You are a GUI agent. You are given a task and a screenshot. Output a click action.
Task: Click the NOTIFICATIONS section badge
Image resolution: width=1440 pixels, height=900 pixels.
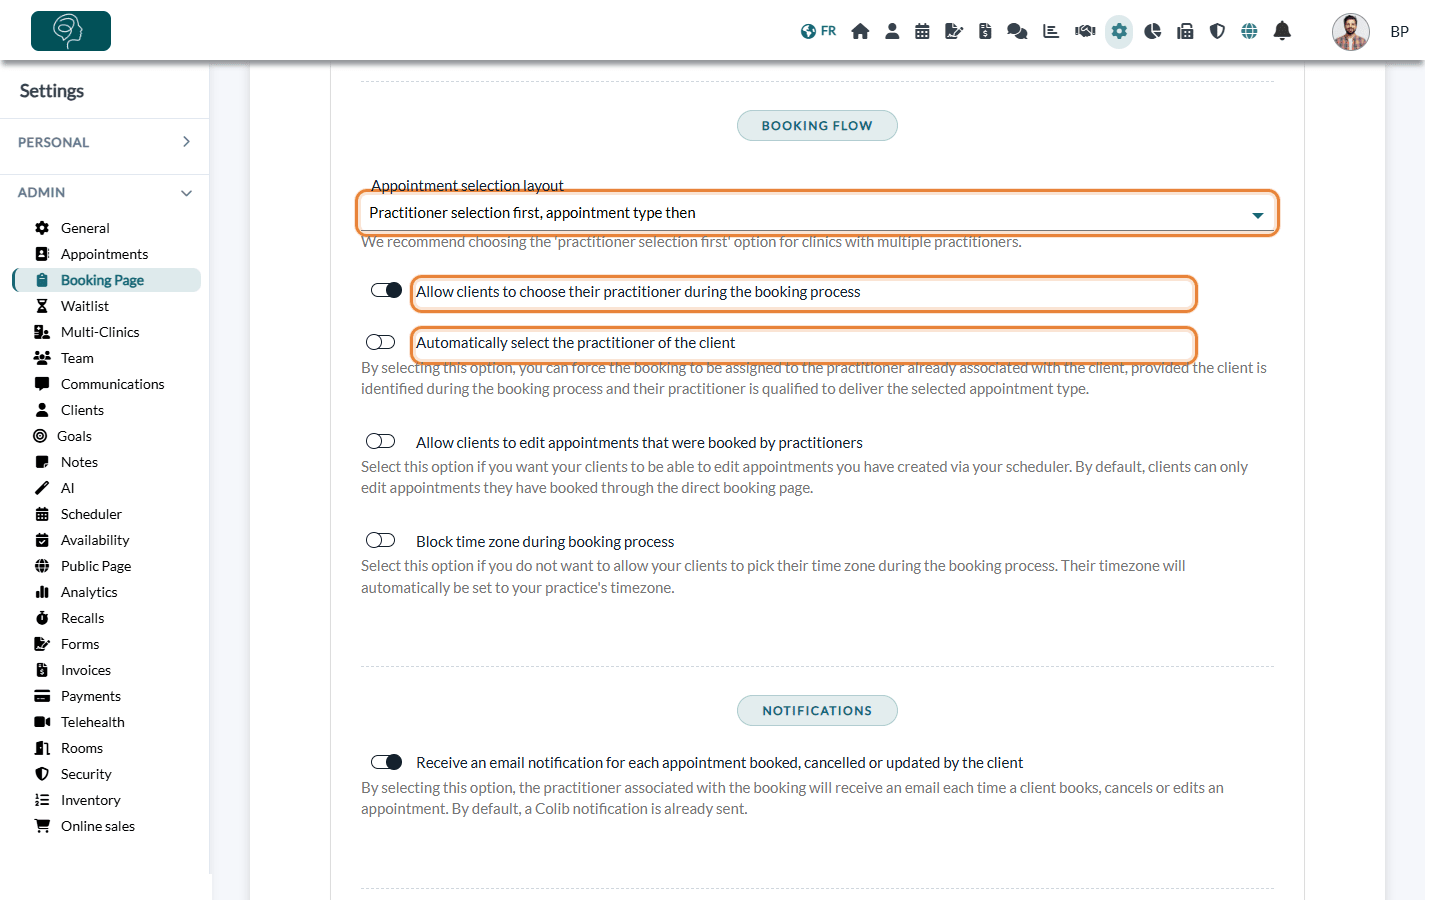tap(817, 711)
